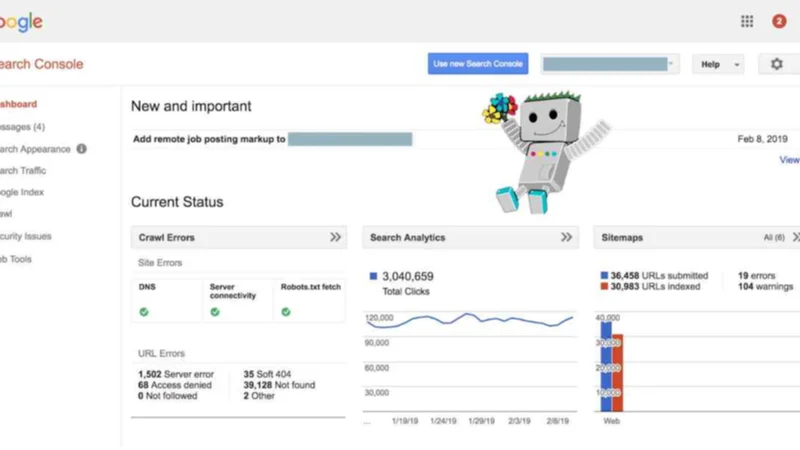800x450 pixels.
Task: Open Messages (4) in the sidebar
Action: tap(22, 127)
